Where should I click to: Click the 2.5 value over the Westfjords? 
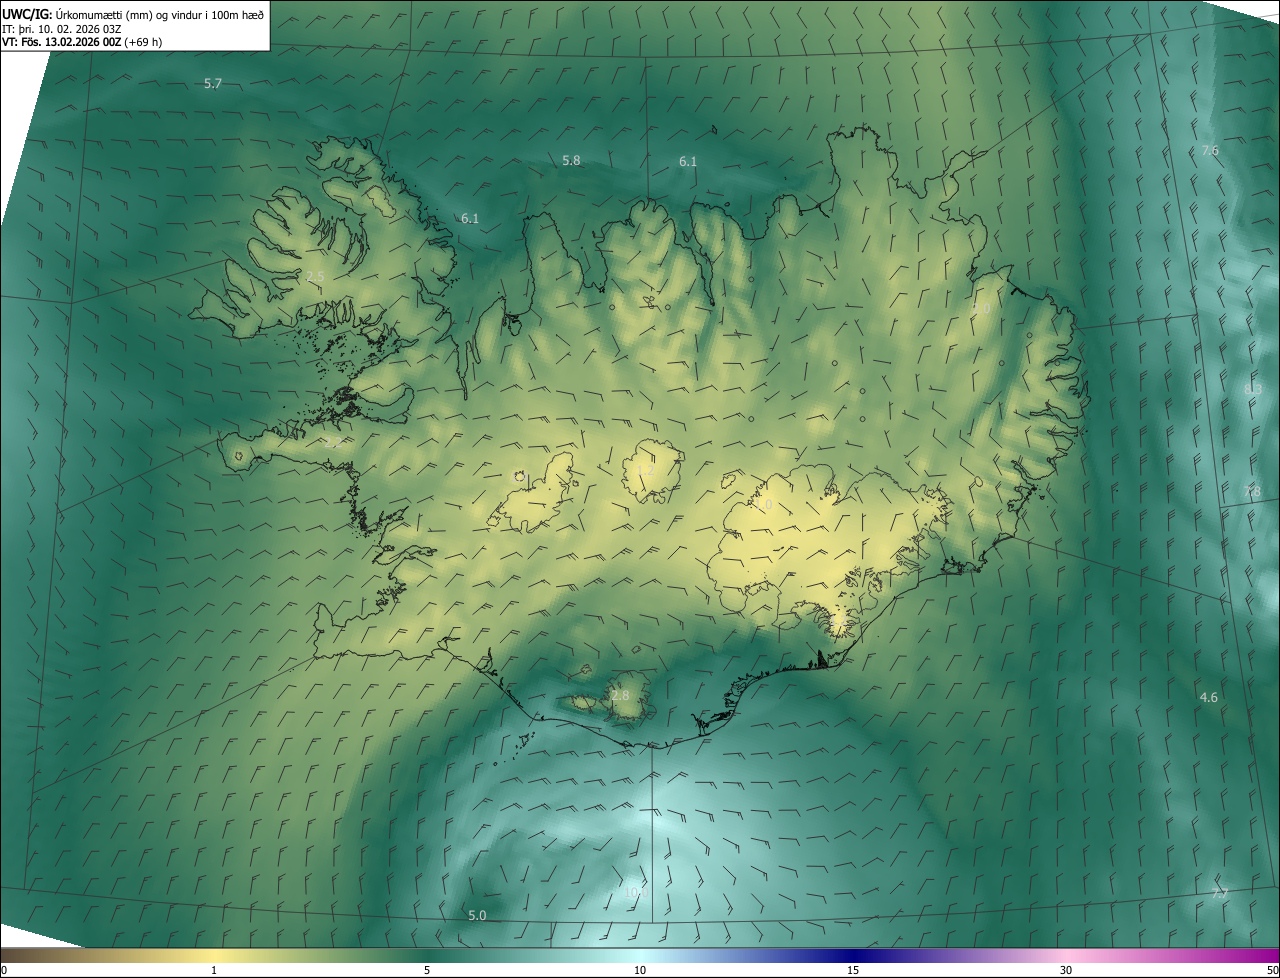click(x=316, y=276)
